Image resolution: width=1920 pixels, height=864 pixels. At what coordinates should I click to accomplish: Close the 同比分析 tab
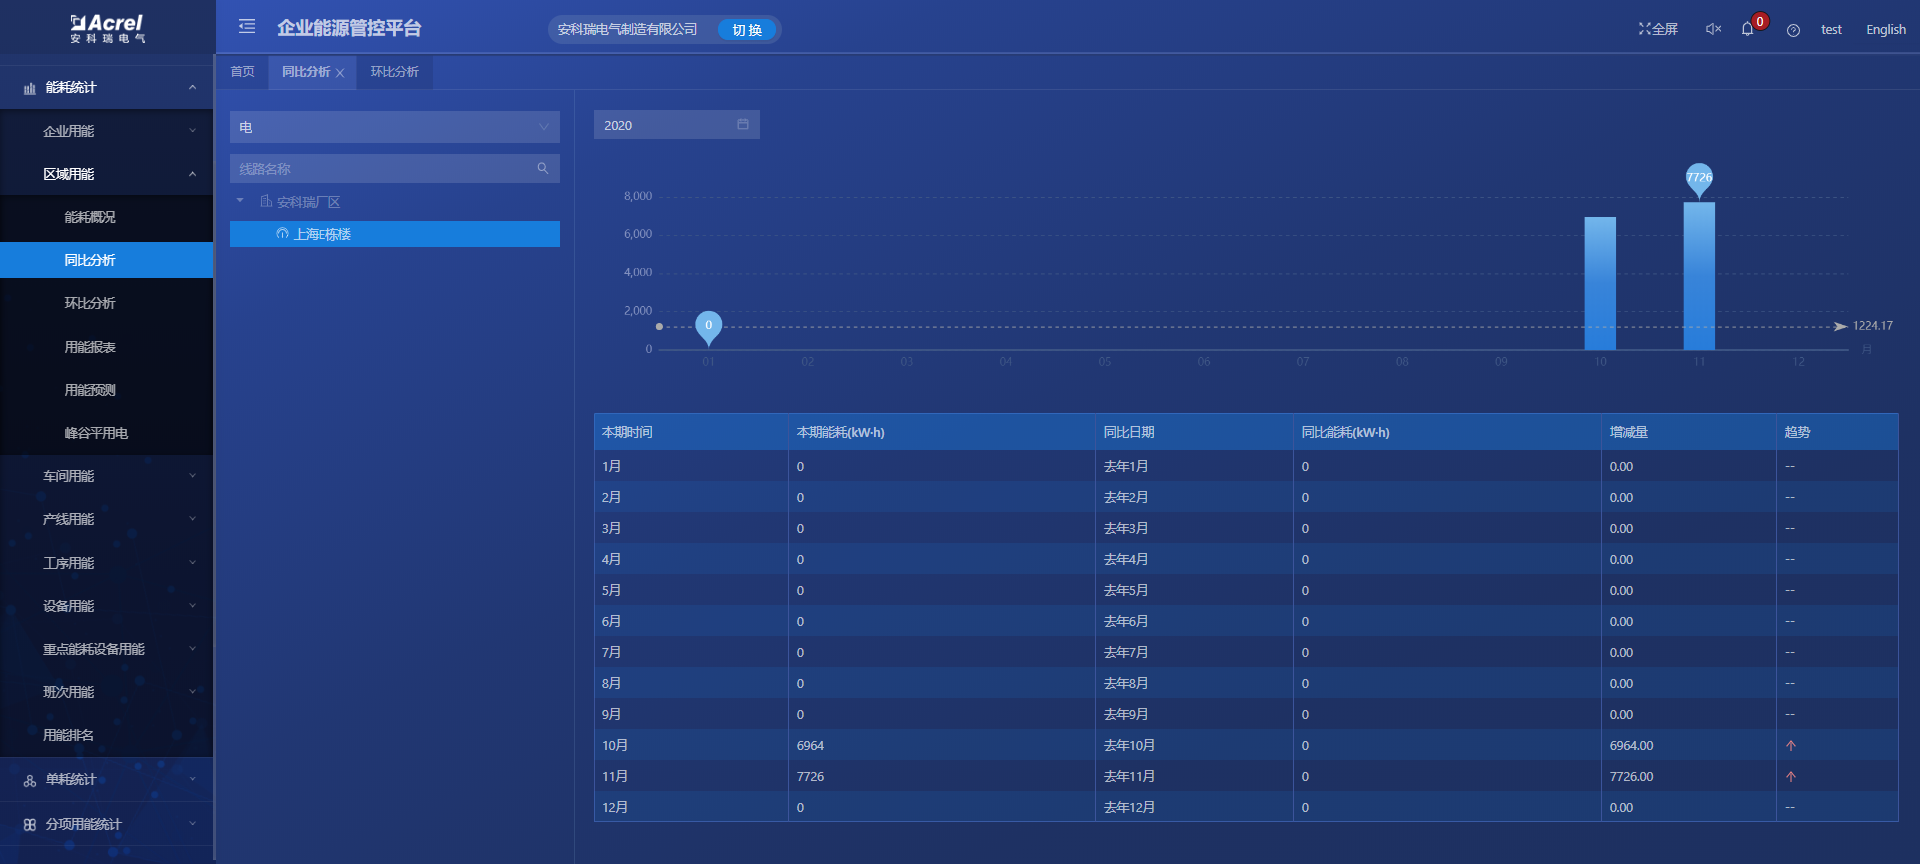(x=340, y=73)
